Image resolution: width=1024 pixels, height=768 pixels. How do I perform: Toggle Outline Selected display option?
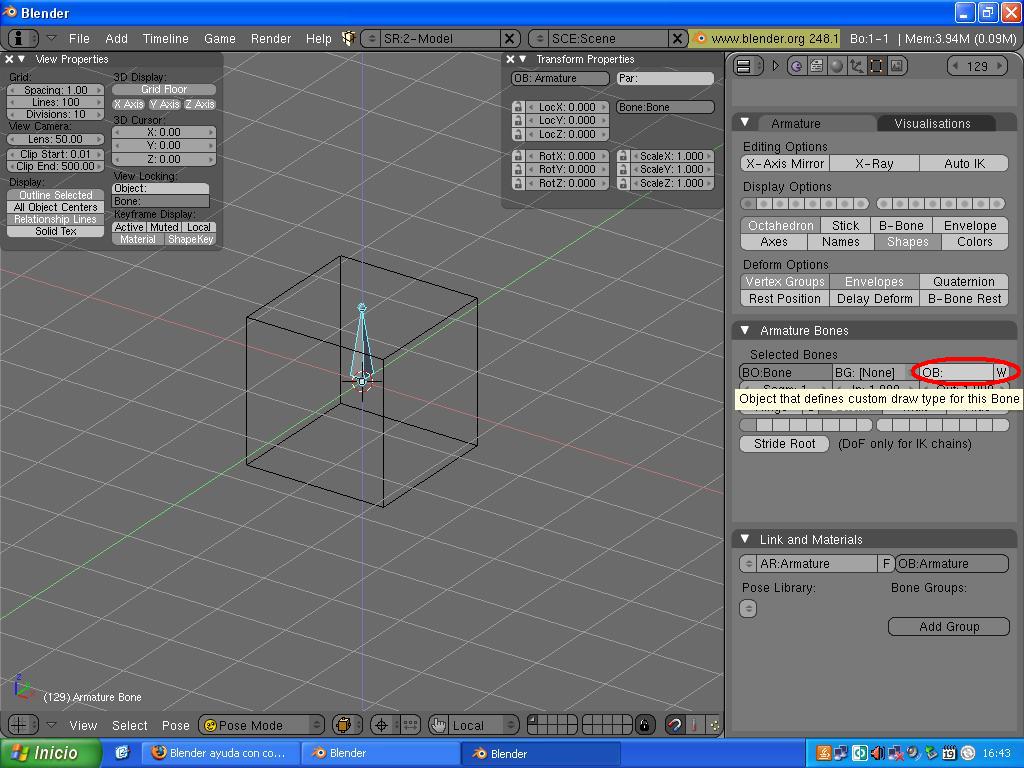[56, 195]
